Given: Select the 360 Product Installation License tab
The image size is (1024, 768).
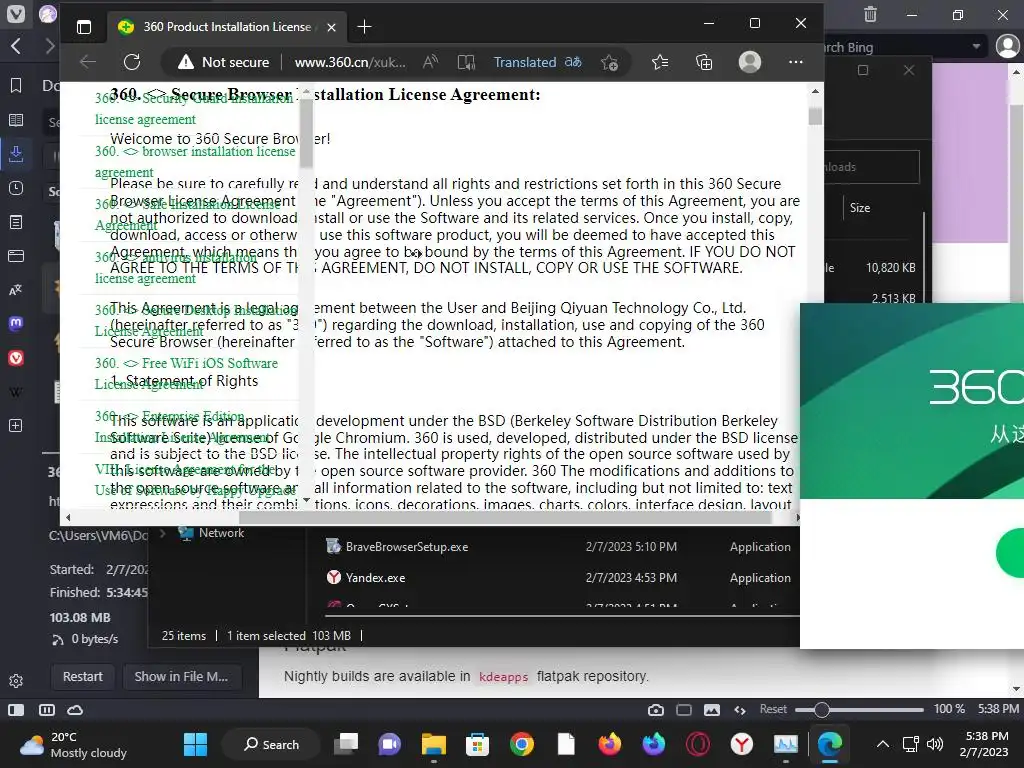Looking at the screenshot, I should [225, 27].
